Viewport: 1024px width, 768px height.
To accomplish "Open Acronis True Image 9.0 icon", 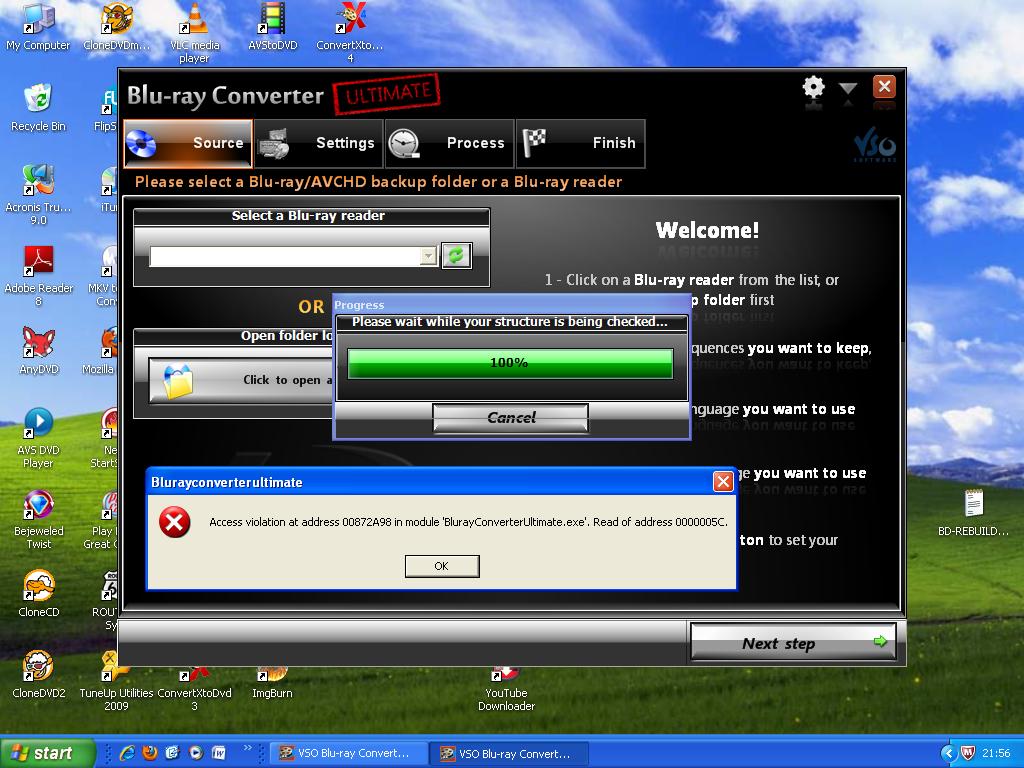I will point(38,194).
